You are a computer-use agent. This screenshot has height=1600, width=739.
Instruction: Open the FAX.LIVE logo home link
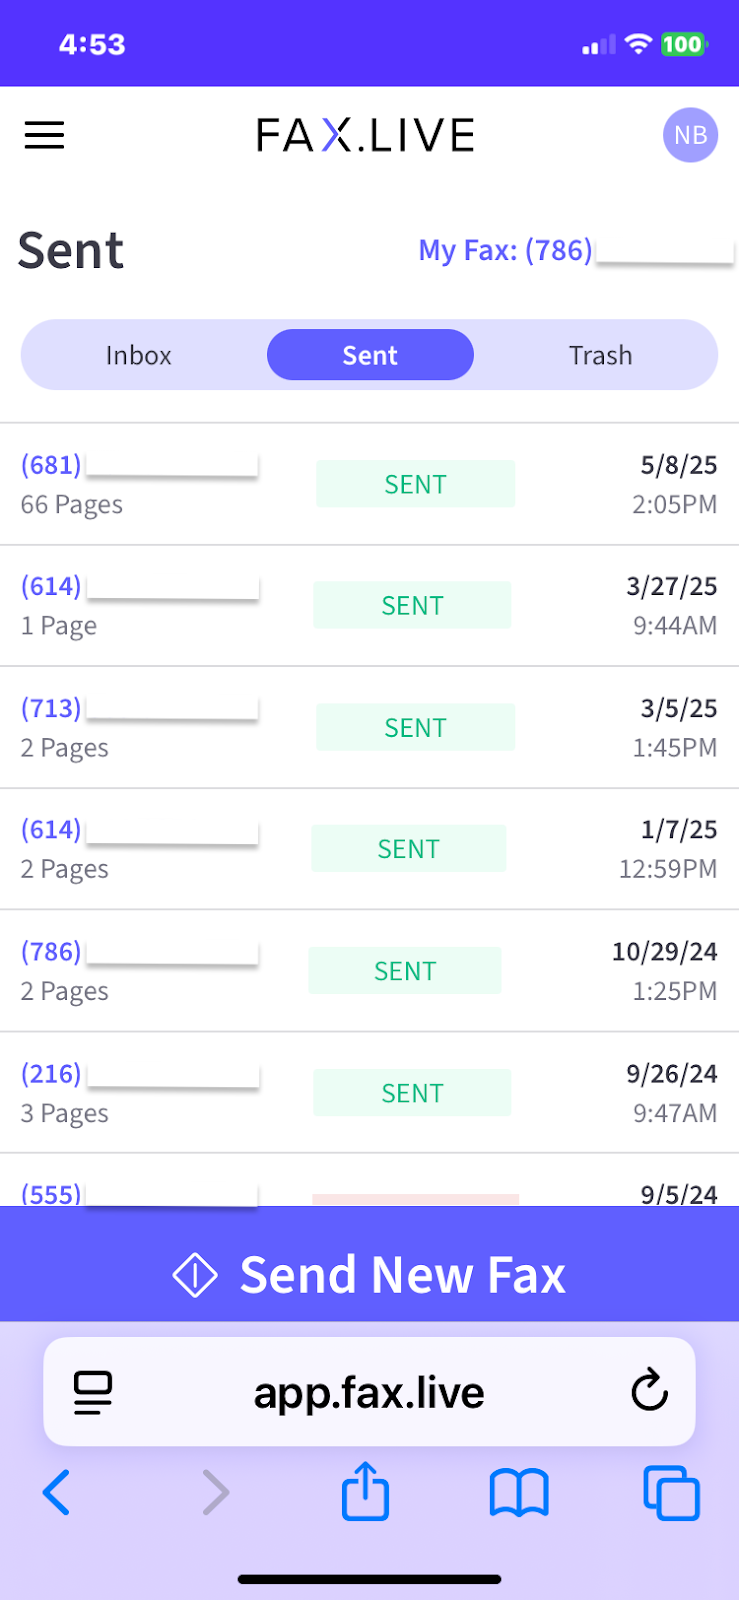[365, 135]
